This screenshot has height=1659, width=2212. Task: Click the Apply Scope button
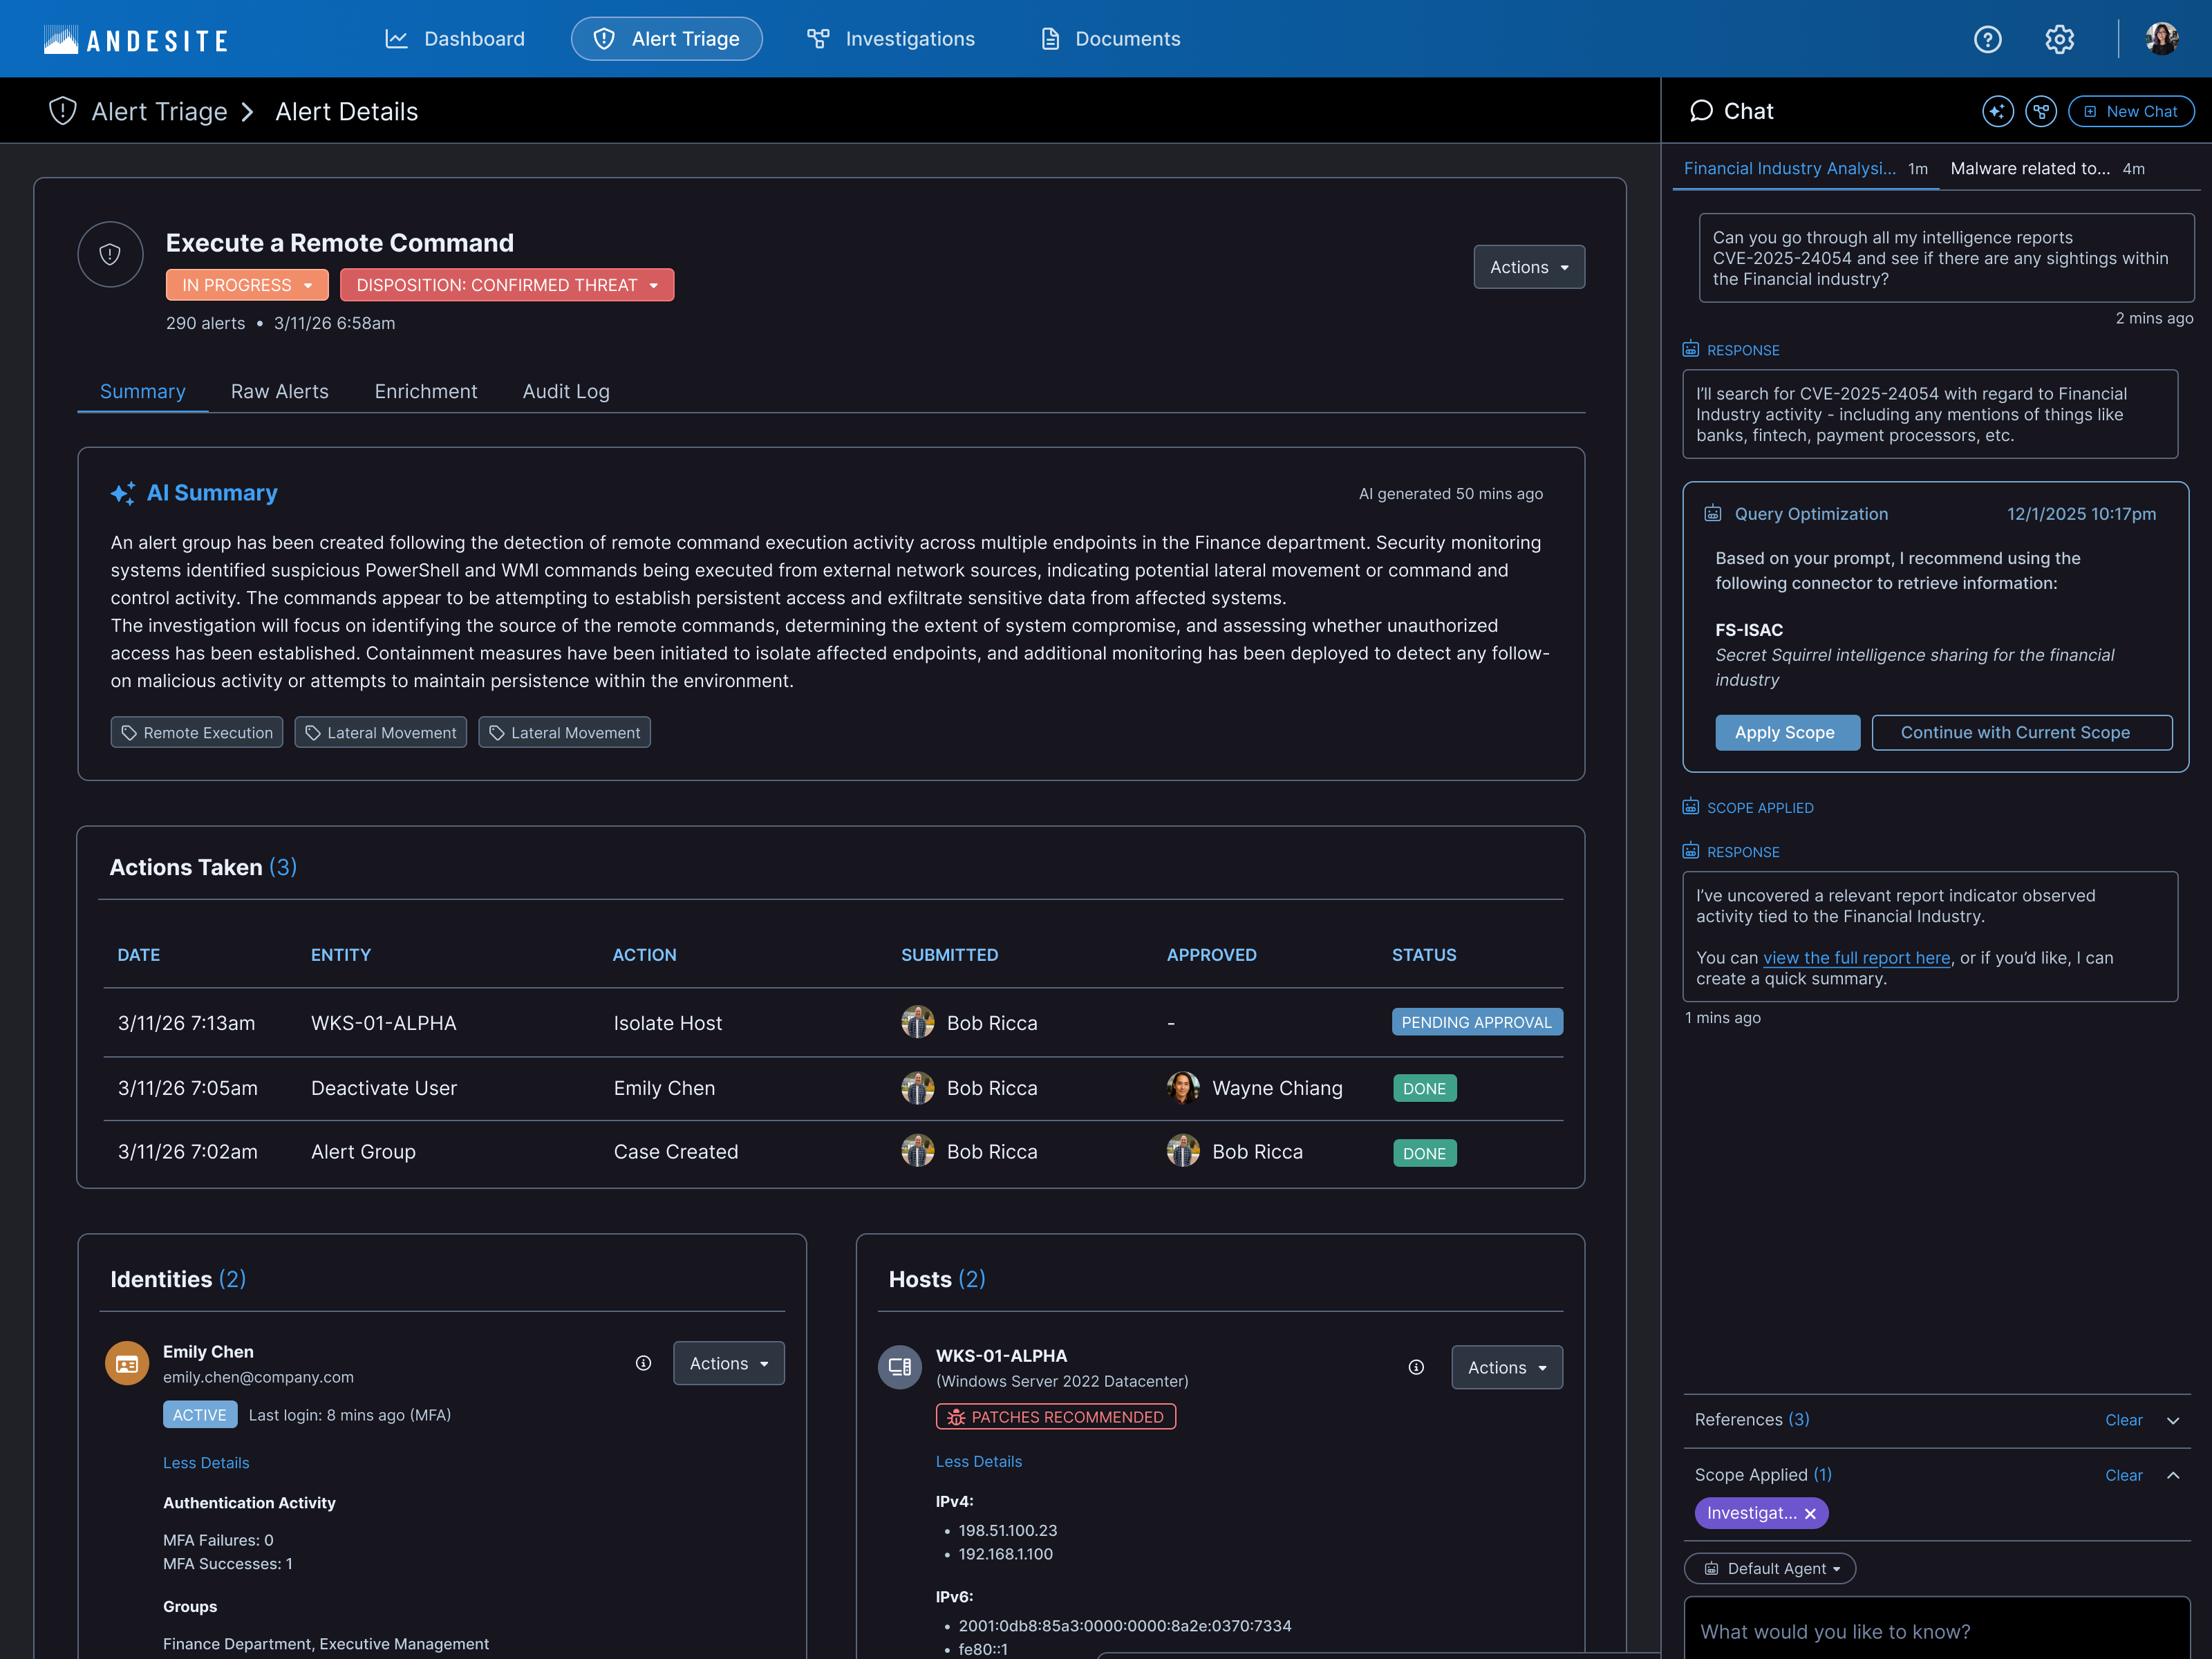point(1787,732)
